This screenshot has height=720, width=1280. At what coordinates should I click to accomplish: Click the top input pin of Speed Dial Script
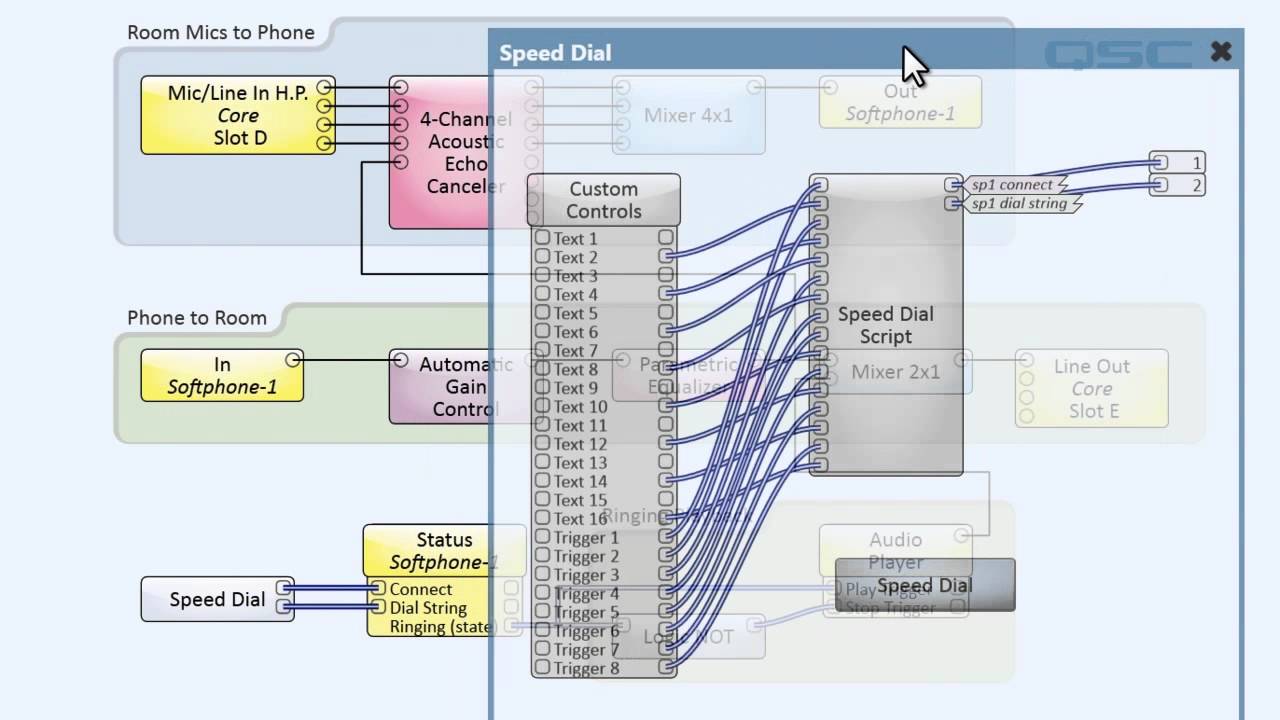pyautogui.click(x=820, y=184)
